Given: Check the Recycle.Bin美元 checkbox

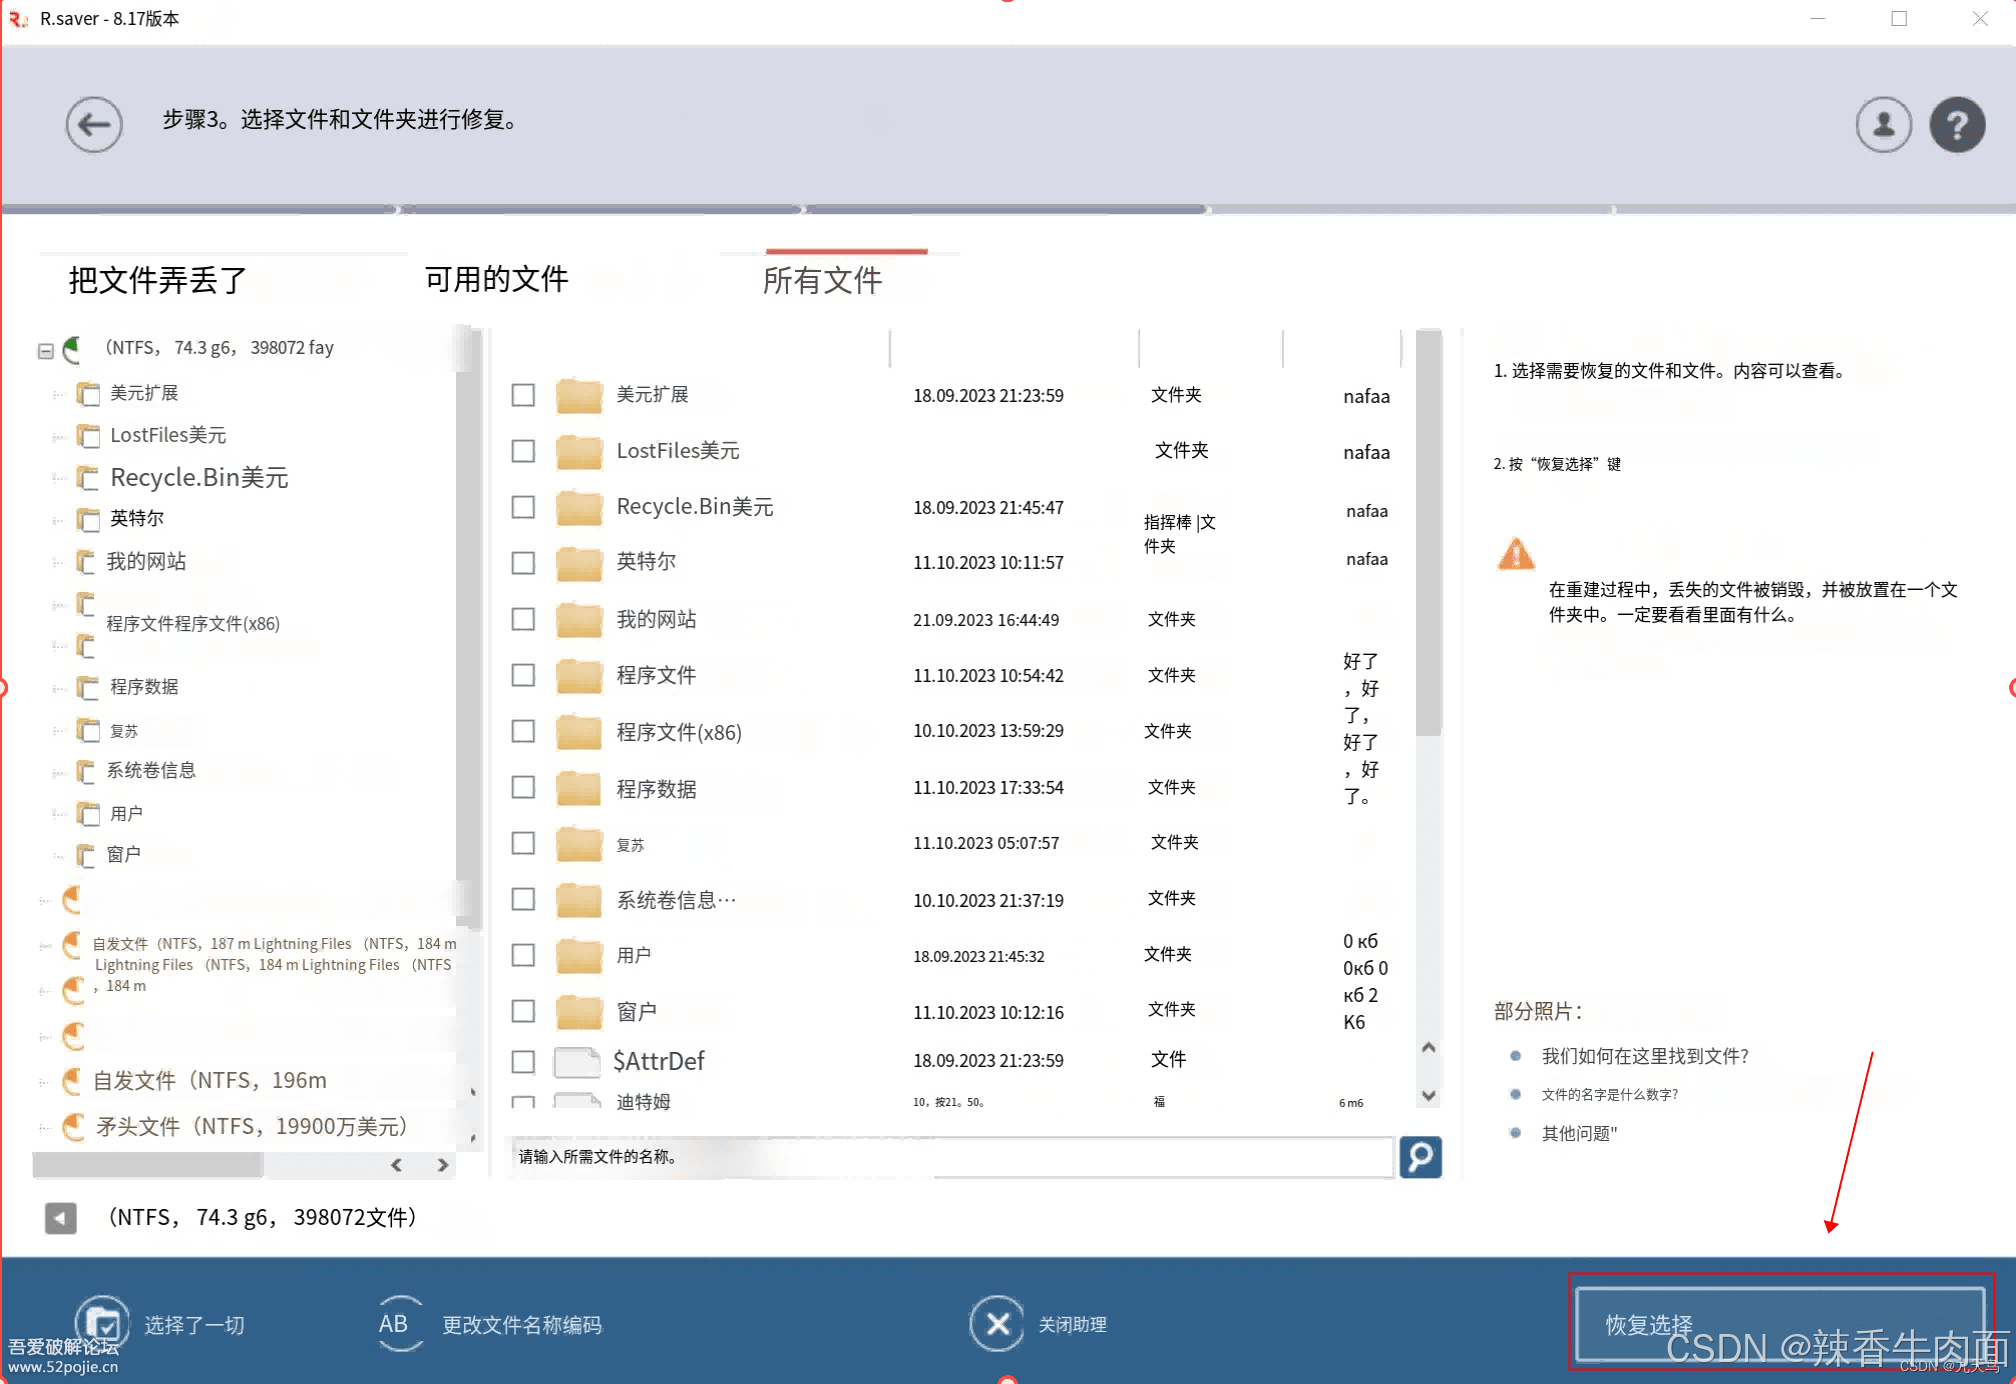Looking at the screenshot, I should click(523, 507).
